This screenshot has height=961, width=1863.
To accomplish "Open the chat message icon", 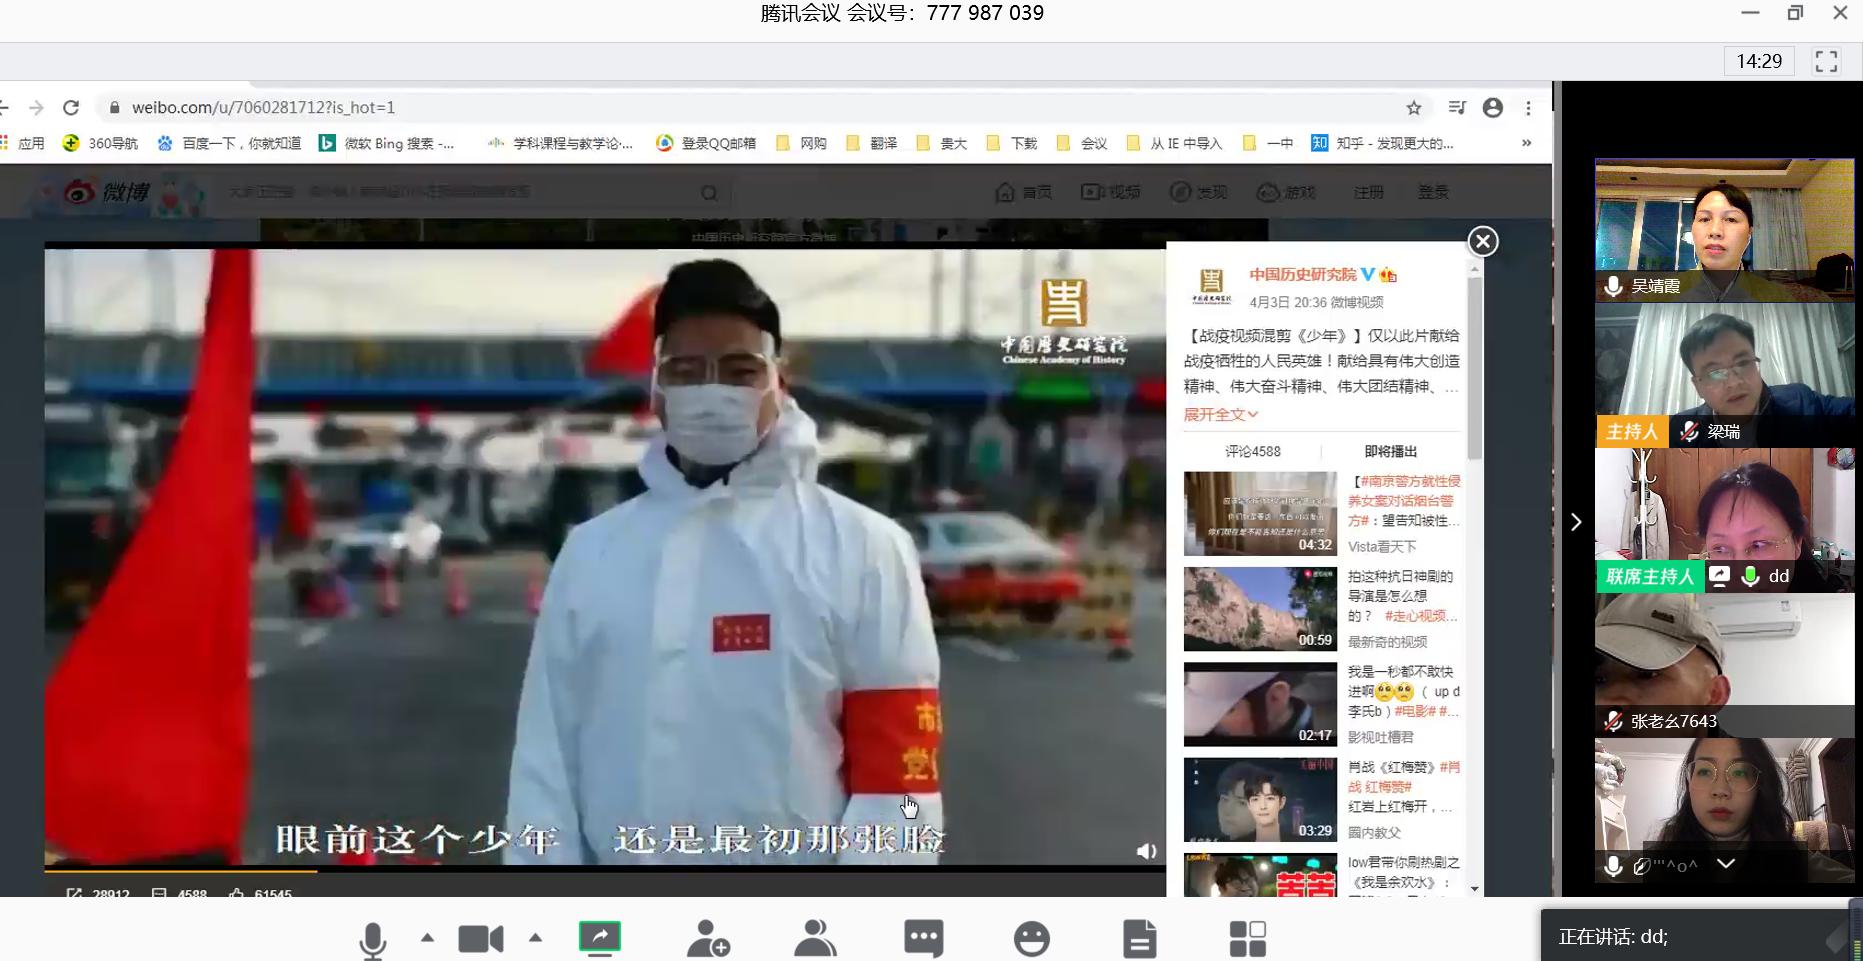I will (x=923, y=939).
